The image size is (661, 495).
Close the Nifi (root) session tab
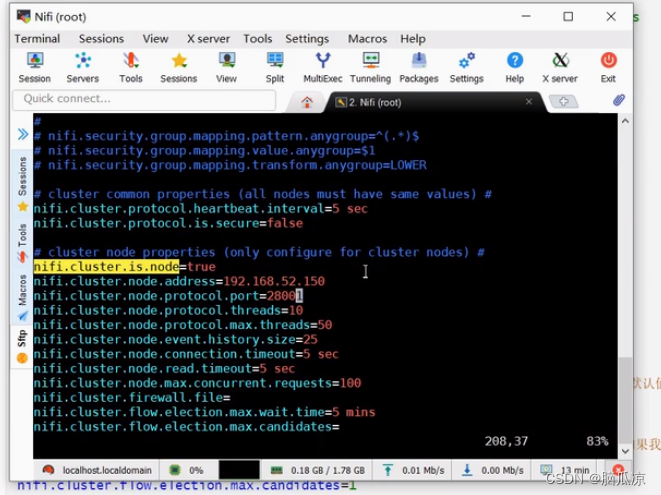click(529, 102)
